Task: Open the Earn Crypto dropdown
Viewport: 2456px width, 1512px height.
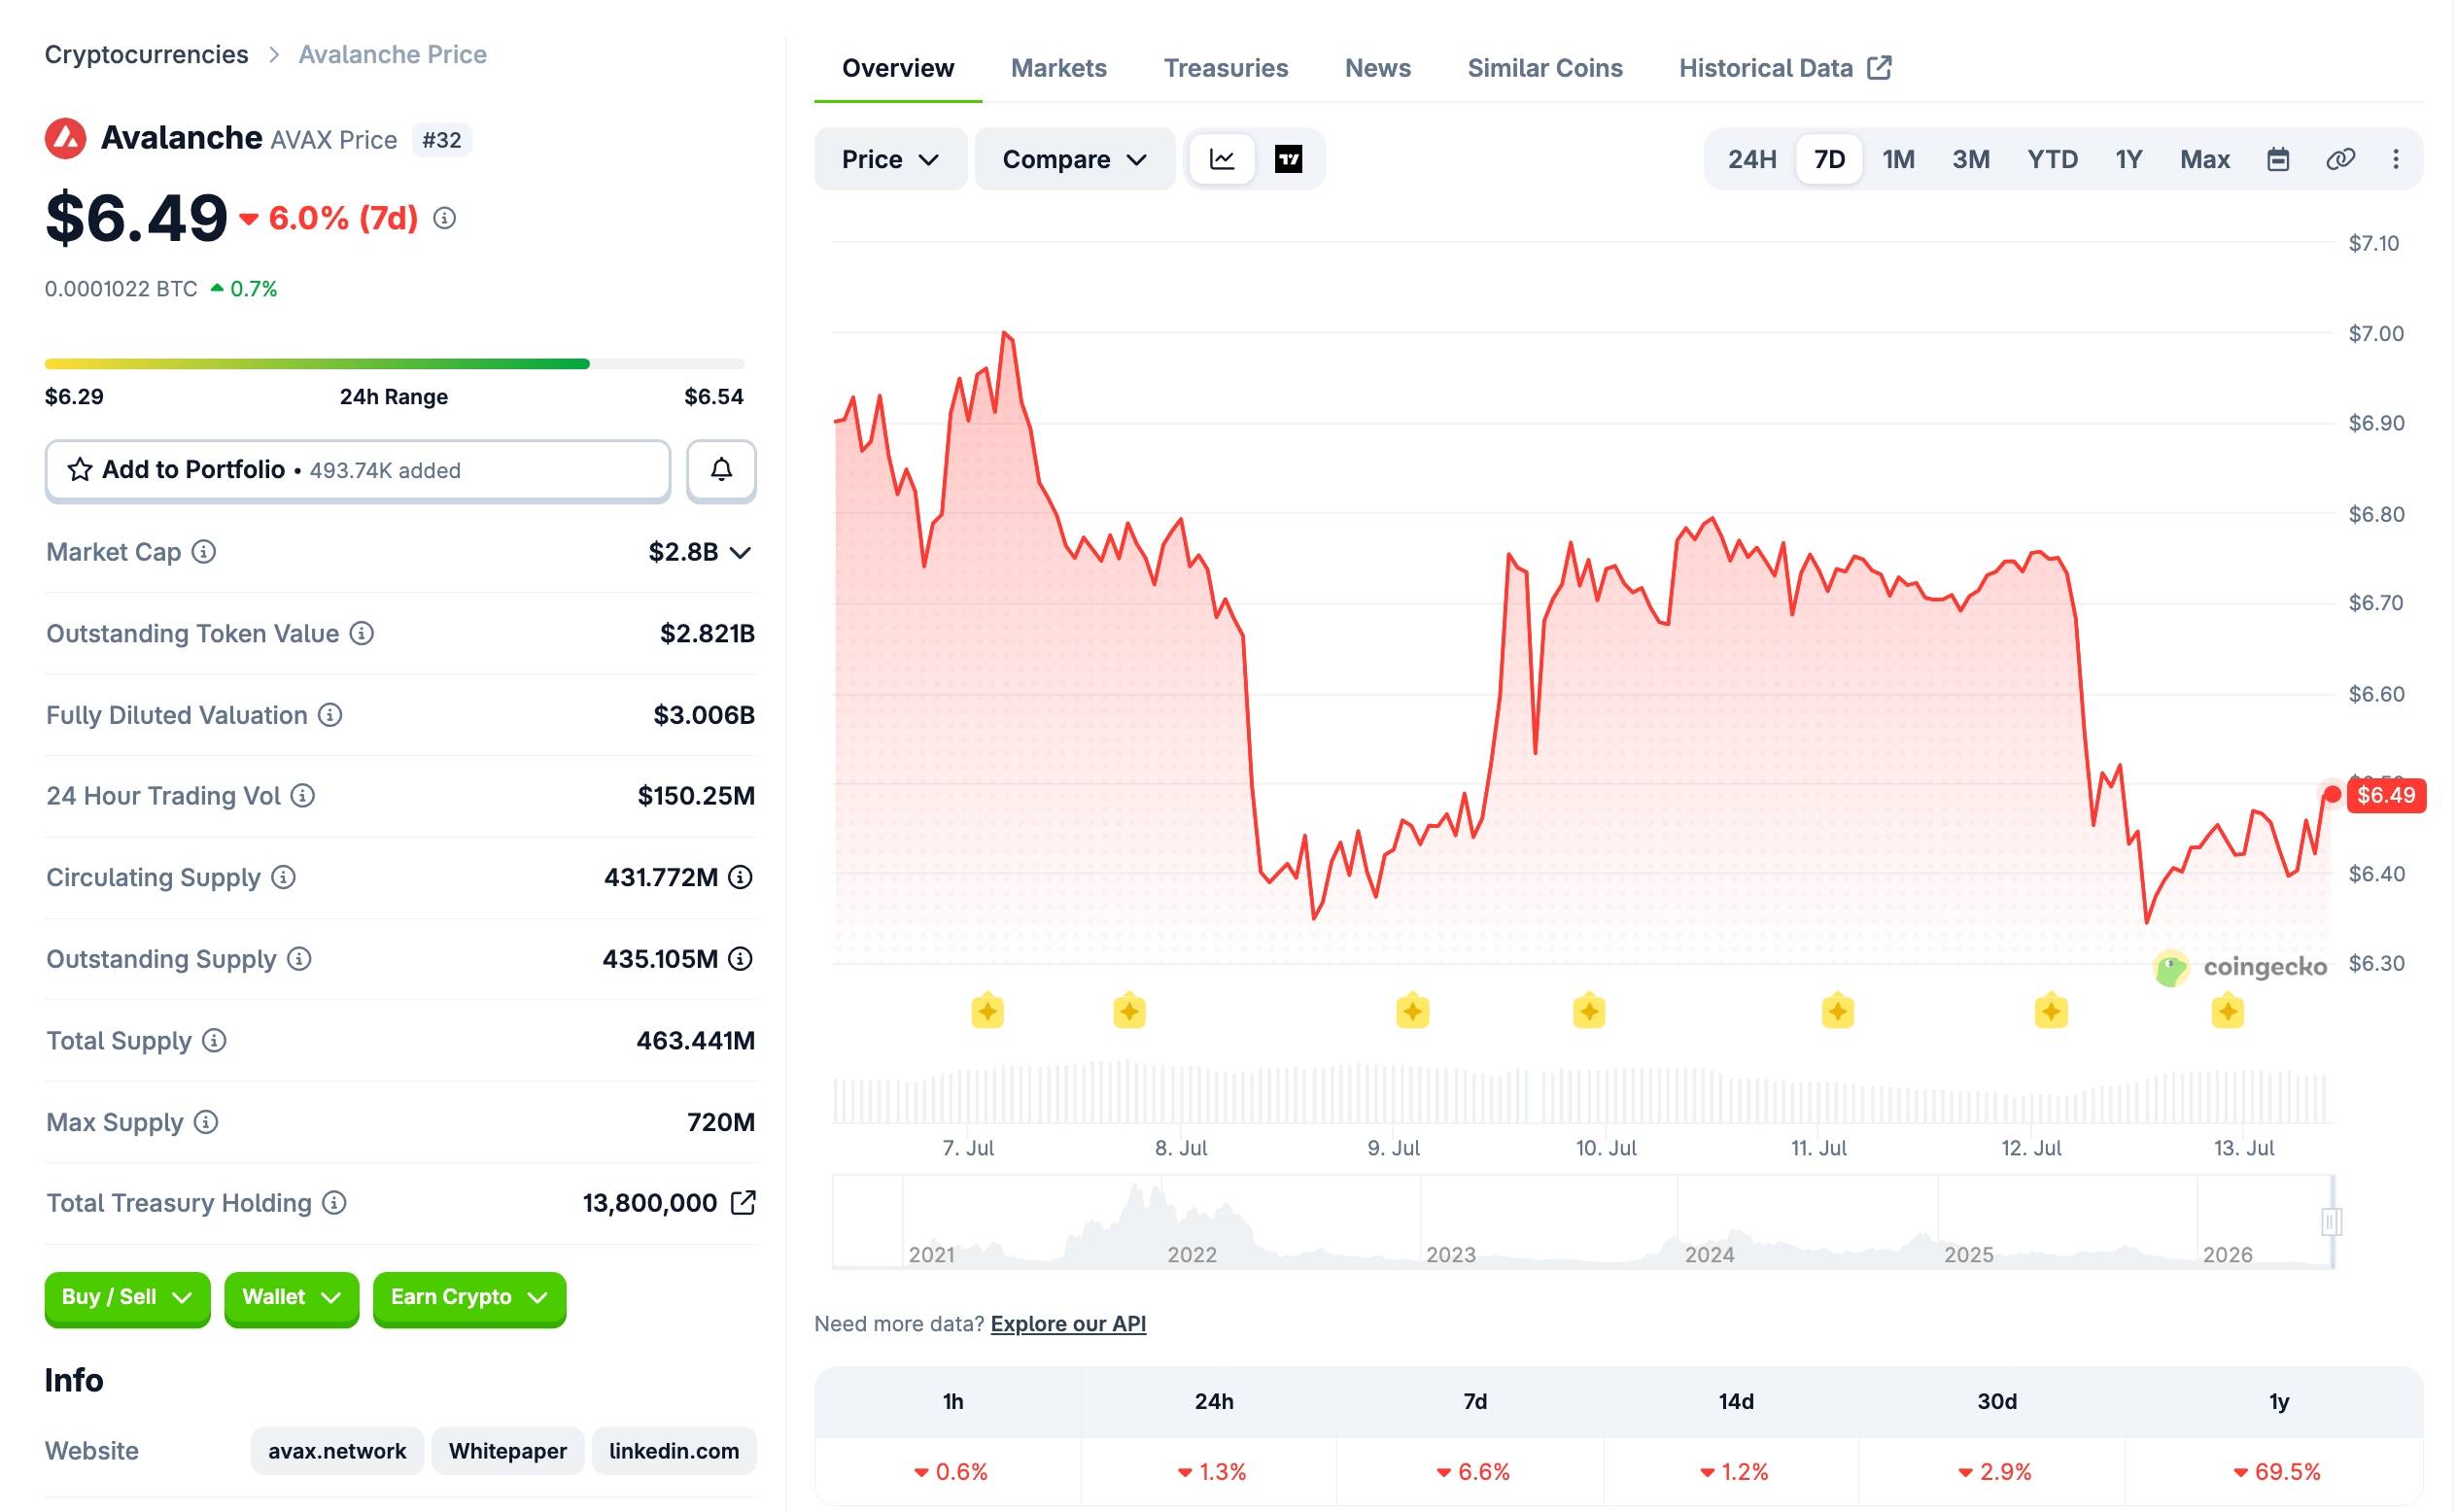Action: [x=470, y=1299]
